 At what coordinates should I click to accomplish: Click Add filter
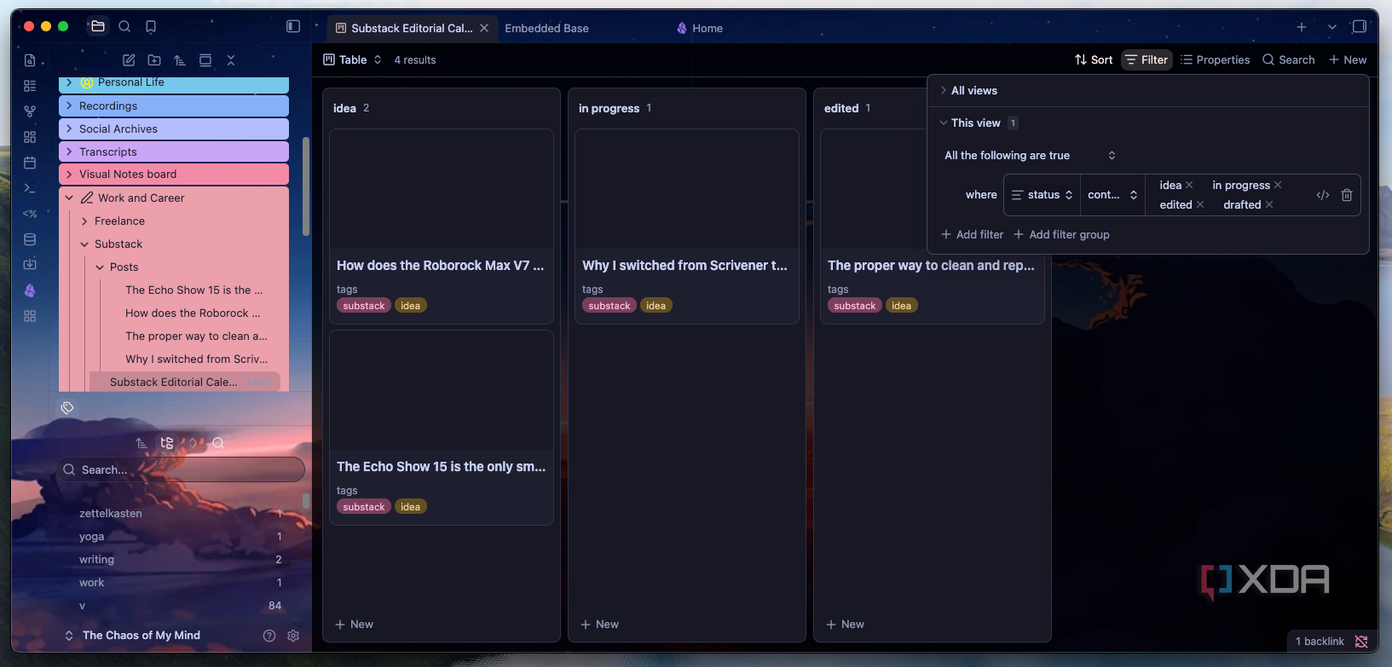coord(972,235)
